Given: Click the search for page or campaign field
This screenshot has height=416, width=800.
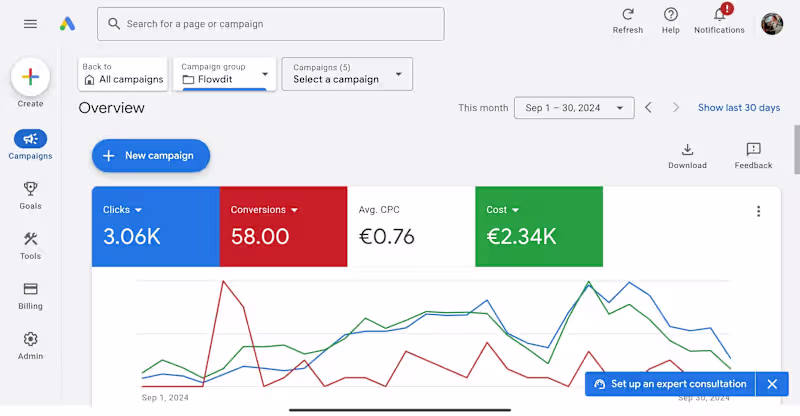Looking at the screenshot, I should 270,24.
